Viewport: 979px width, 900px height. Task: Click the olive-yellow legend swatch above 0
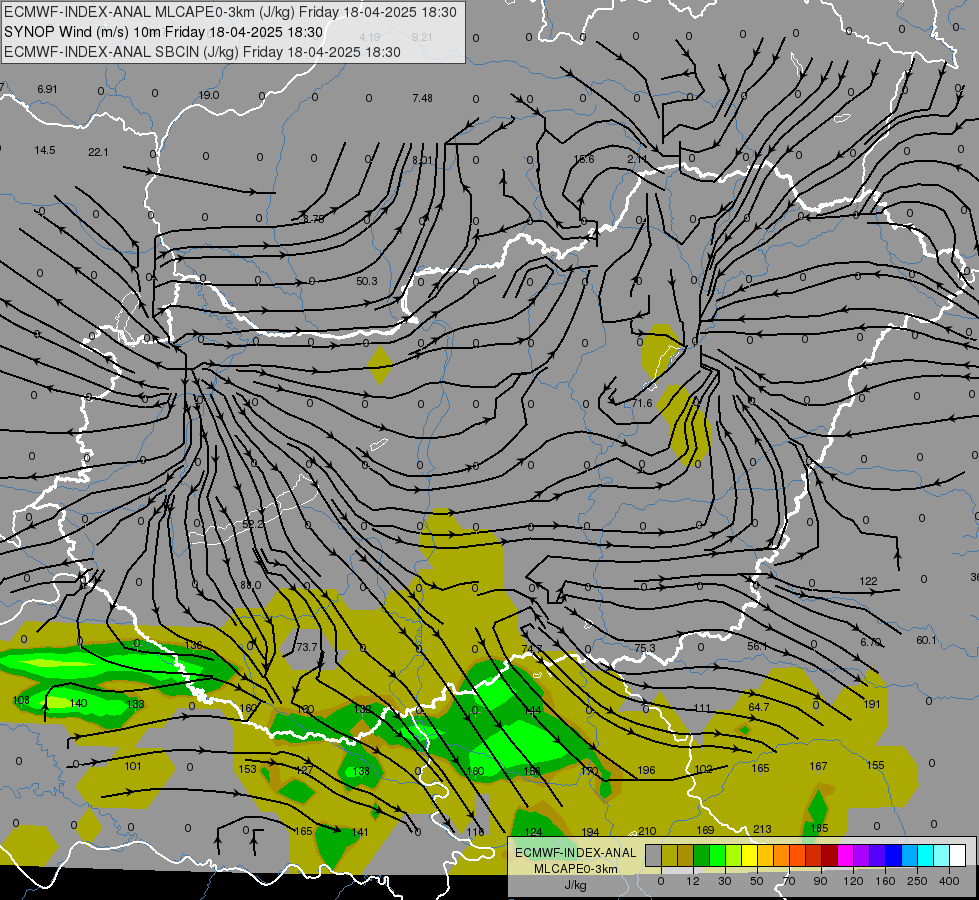(669, 855)
